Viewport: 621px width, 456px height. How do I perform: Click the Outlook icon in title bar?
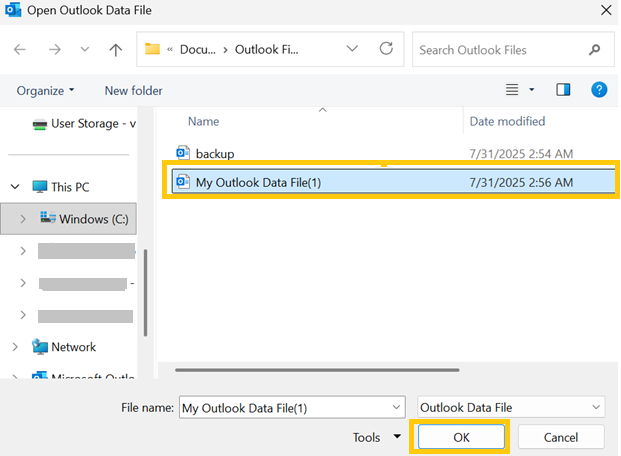(x=13, y=10)
